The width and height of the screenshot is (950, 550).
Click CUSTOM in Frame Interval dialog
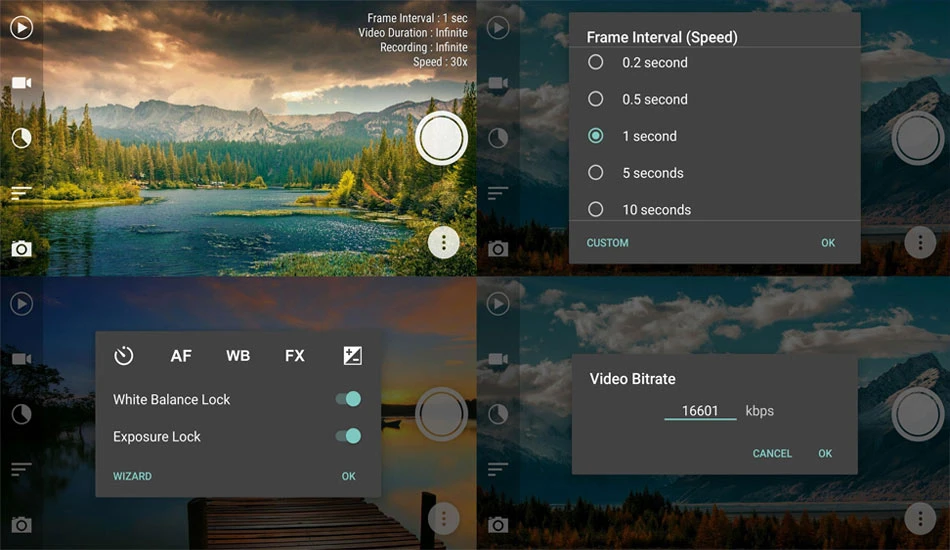607,243
